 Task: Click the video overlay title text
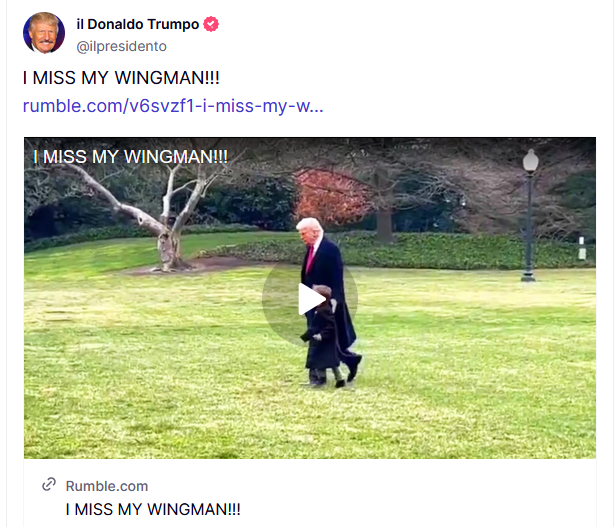[x=130, y=157]
